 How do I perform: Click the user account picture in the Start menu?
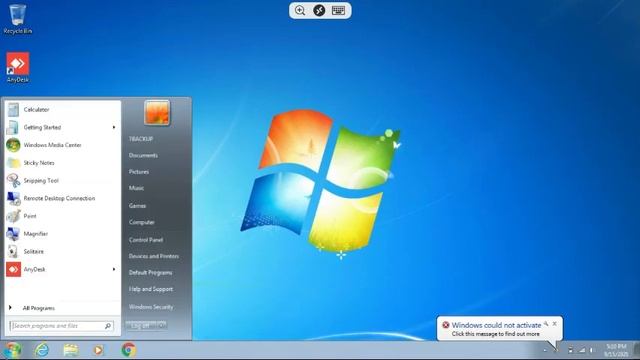(x=157, y=113)
